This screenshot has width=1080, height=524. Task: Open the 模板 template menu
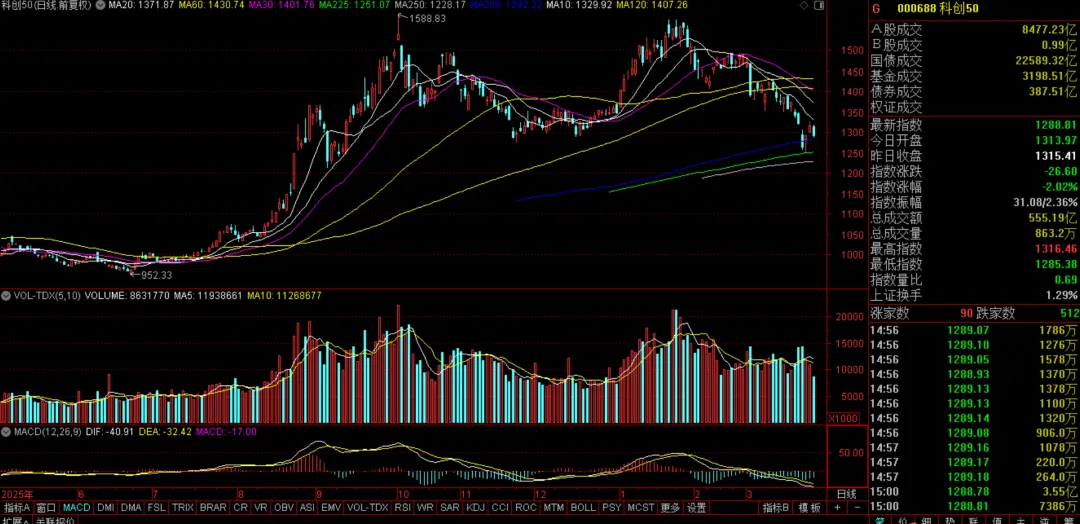[810, 507]
